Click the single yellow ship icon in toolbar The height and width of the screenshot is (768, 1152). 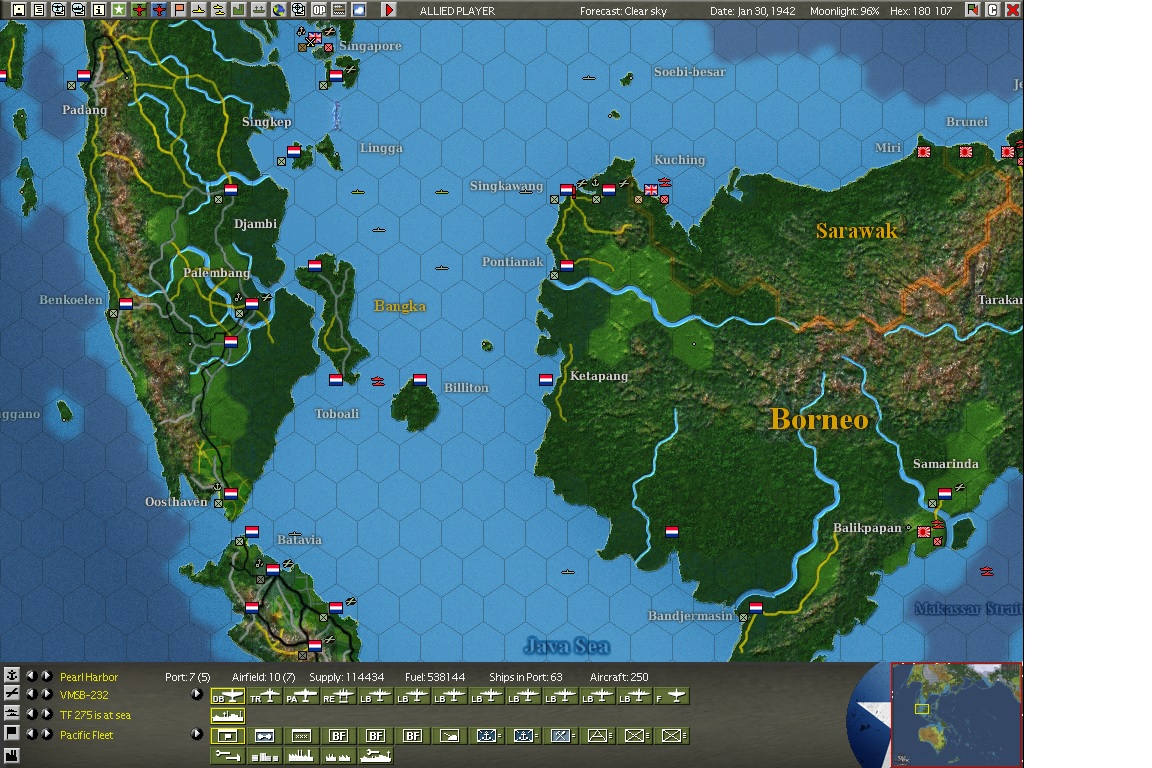[198, 10]
